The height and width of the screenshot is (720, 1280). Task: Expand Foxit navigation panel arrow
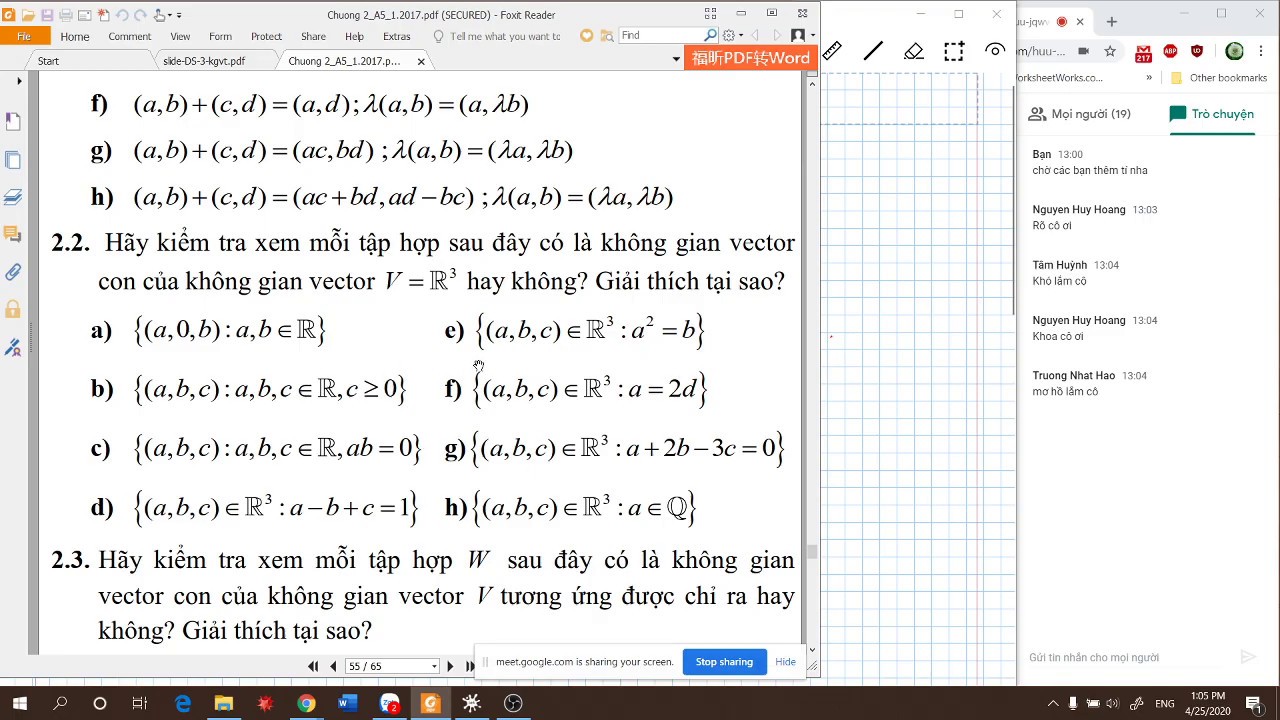pos(19,81)
